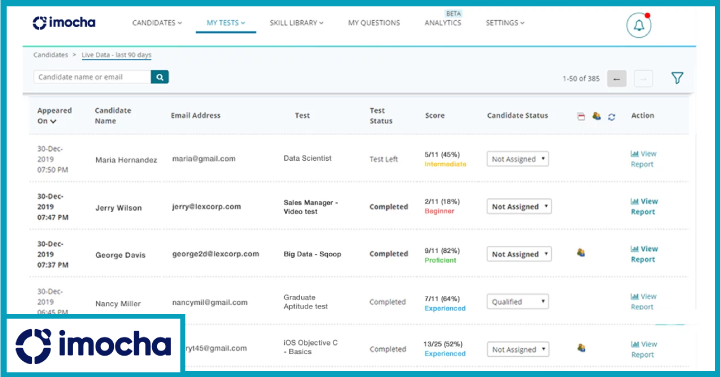Click Graduate Aptitude test cell
720x377 pixels.
(x=305, y=302)
